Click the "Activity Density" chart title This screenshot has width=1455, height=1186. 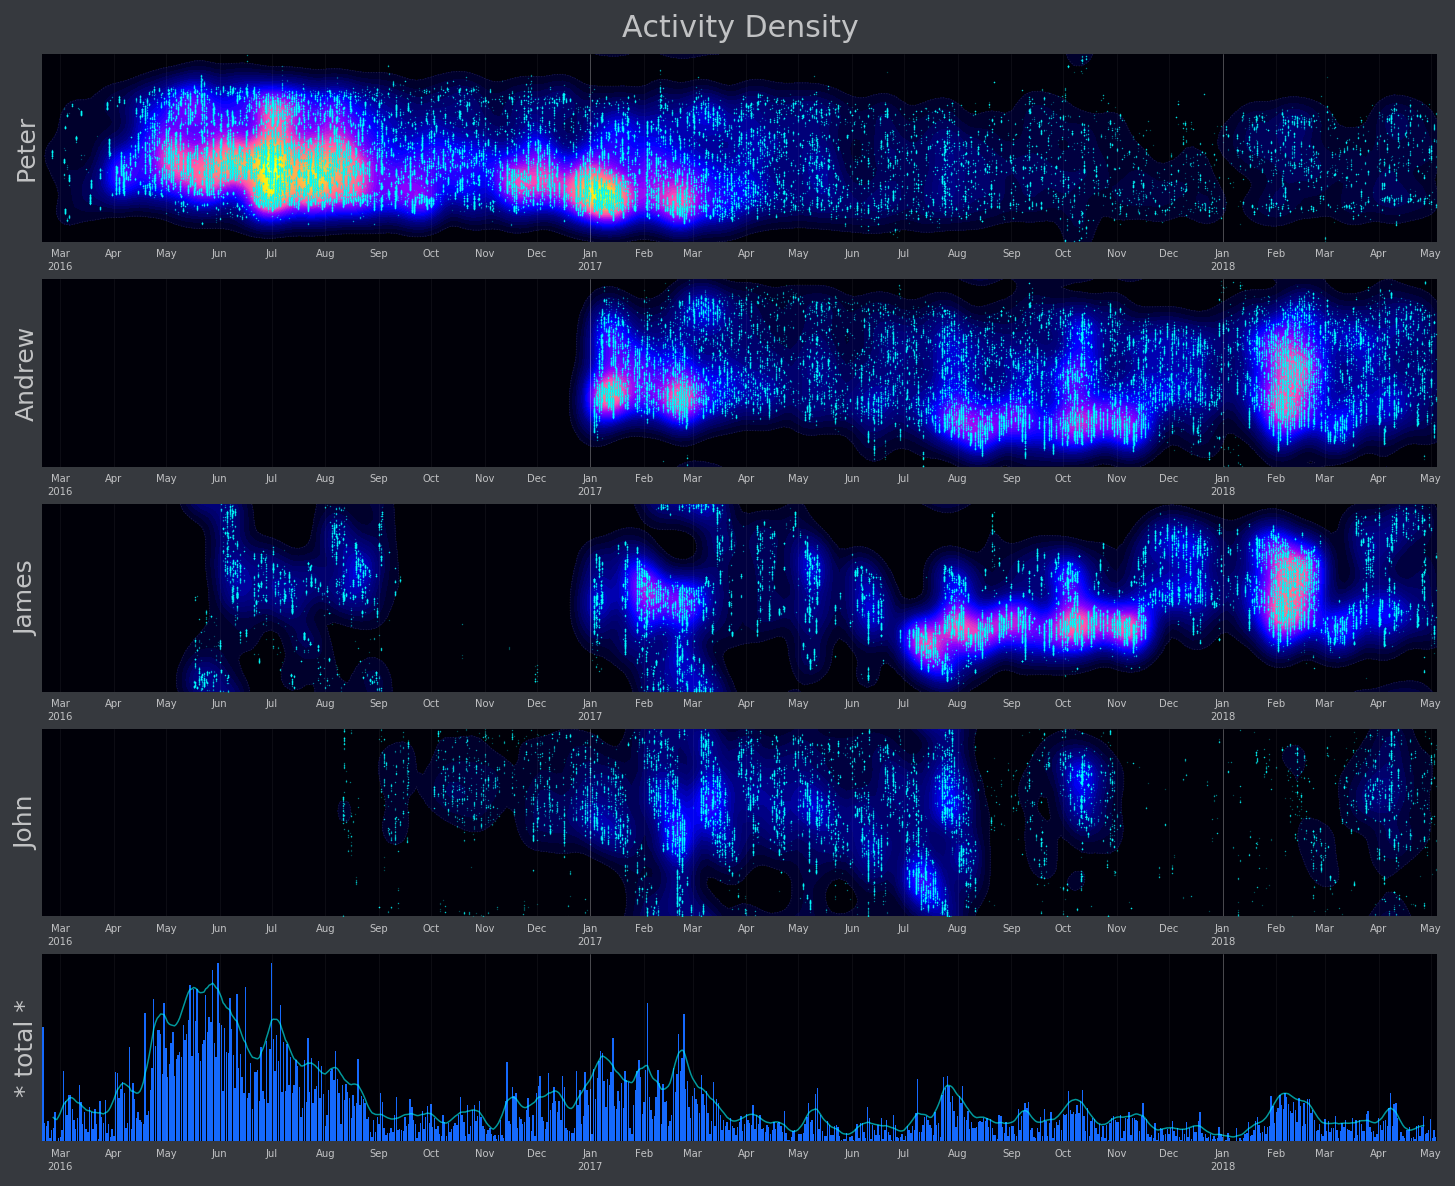coord(740,27)
